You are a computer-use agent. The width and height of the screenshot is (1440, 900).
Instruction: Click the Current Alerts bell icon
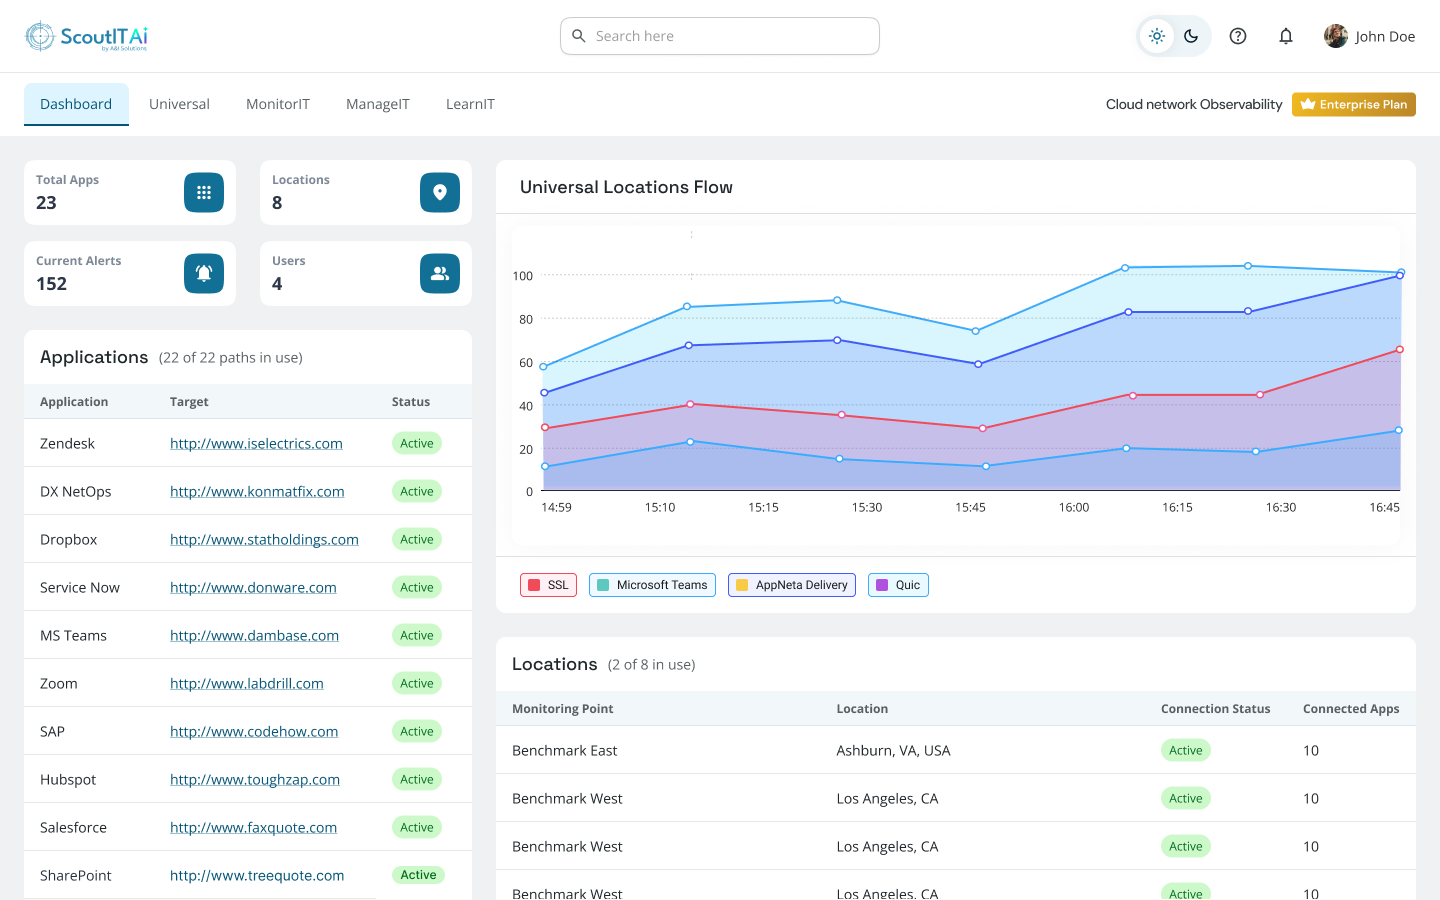tap(204, 273)
